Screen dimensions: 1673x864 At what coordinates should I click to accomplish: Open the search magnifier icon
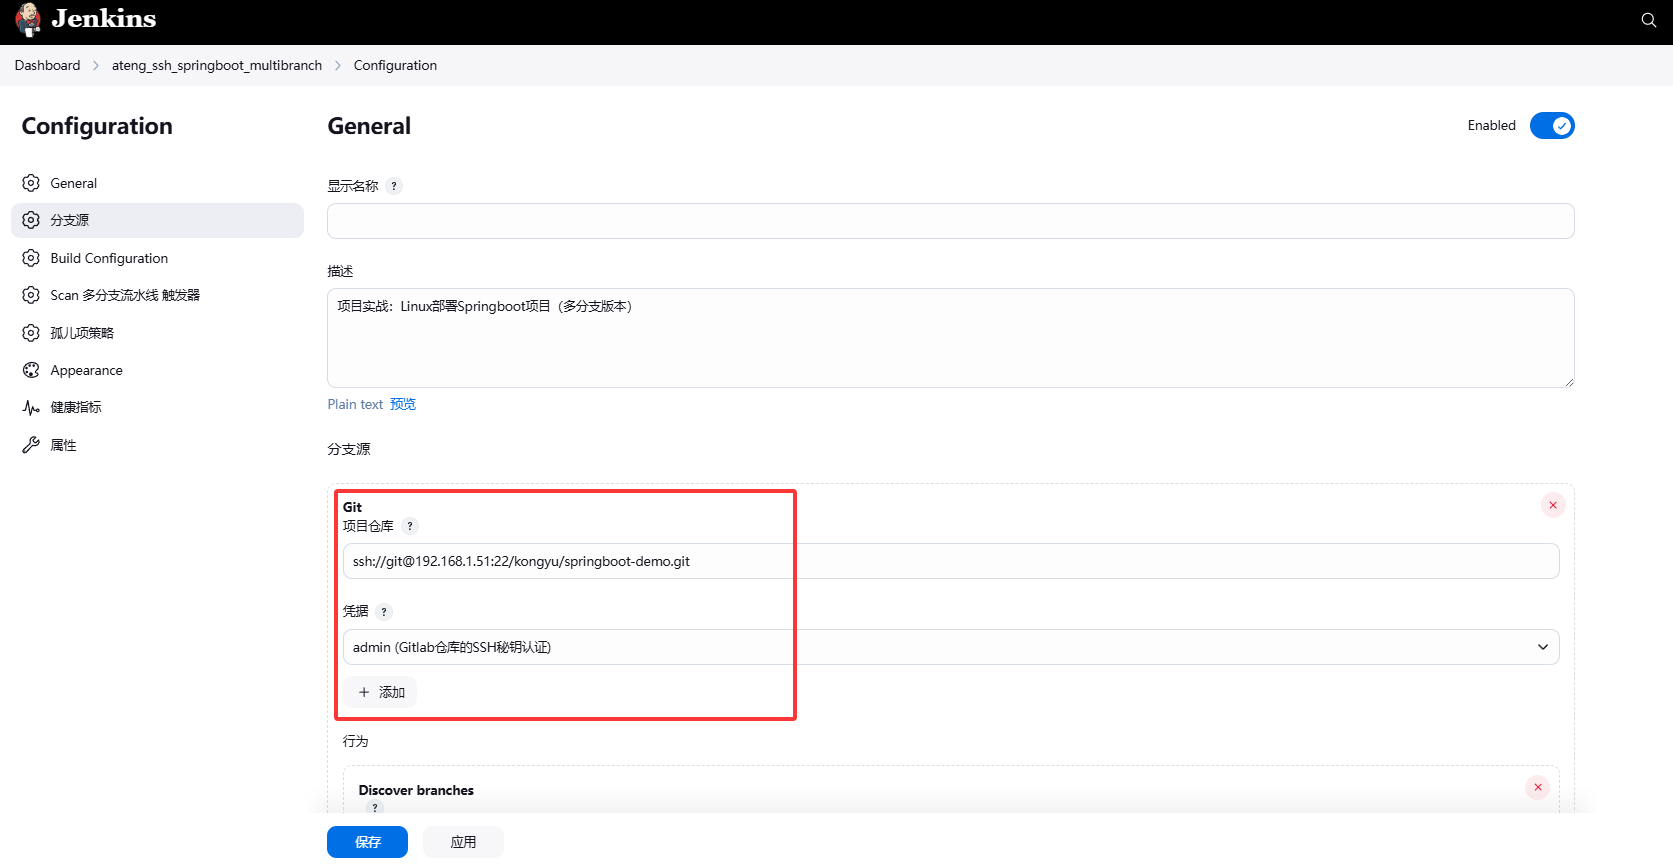pyautogui.click(x=1648, y=20)
